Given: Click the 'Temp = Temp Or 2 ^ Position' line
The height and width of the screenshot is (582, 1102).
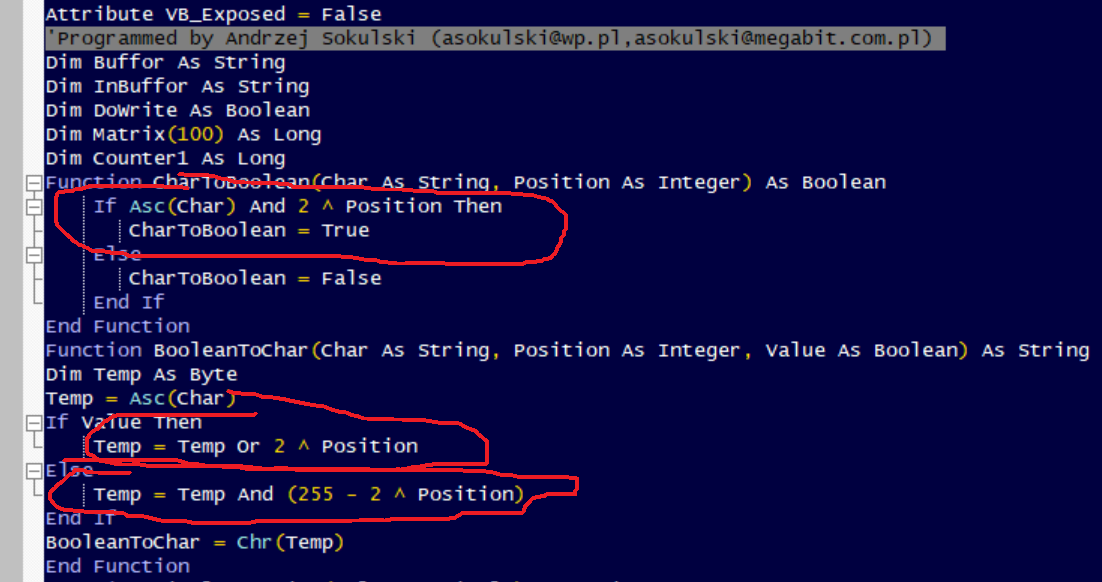Looking at the screenshot, I should pyautogui.click(x=255, y=447).
